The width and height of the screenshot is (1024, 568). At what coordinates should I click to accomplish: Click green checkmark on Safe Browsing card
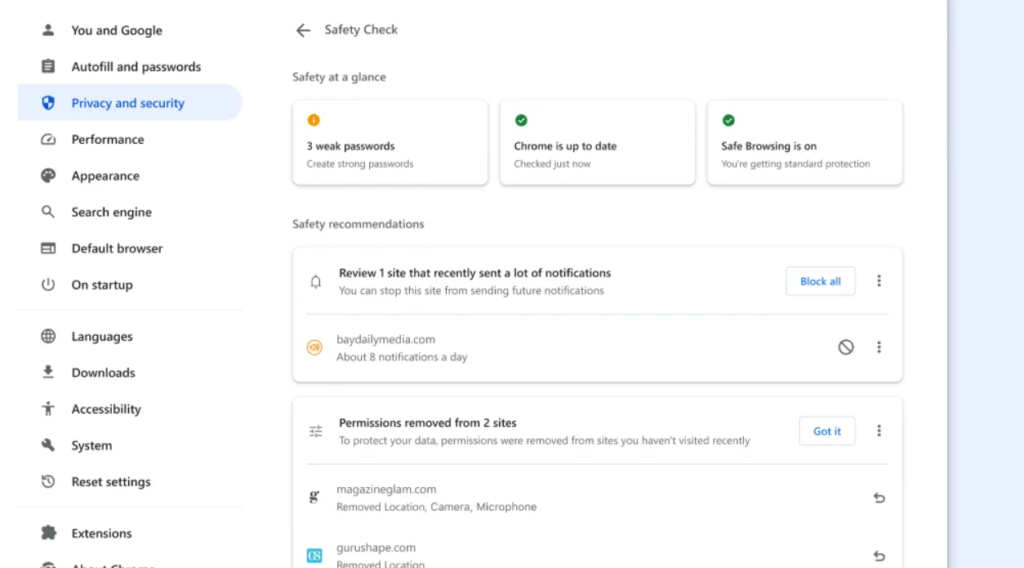point(728,120)
